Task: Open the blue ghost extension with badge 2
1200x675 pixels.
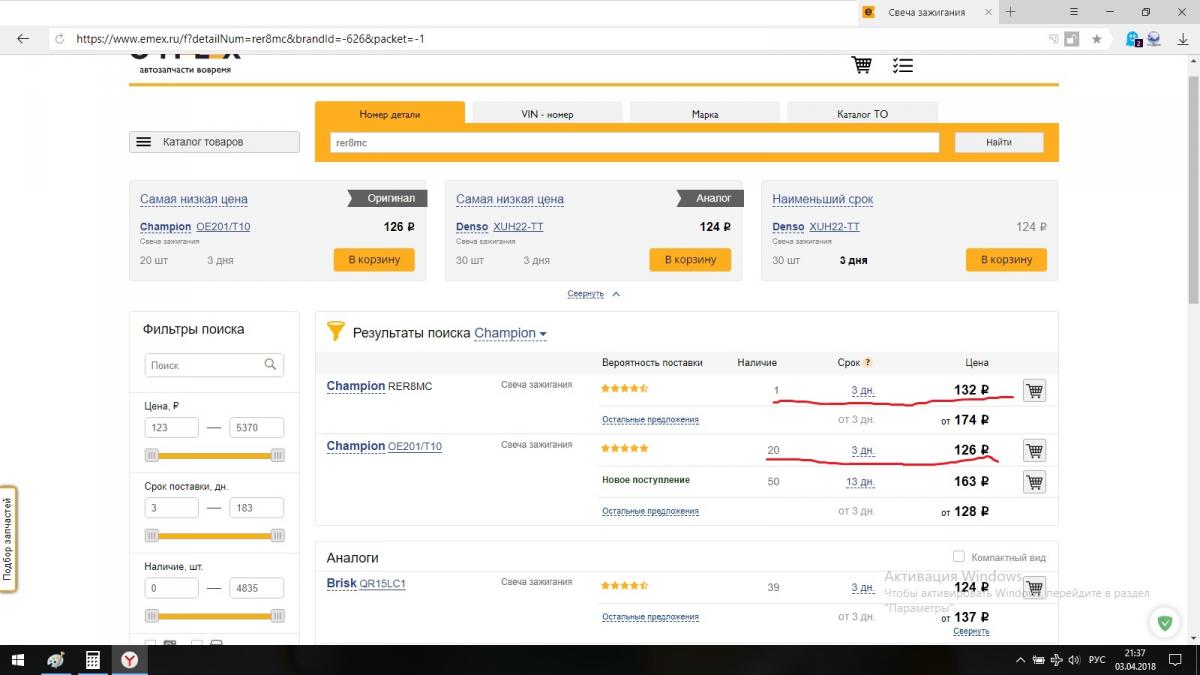Action: coord(1133,39)
